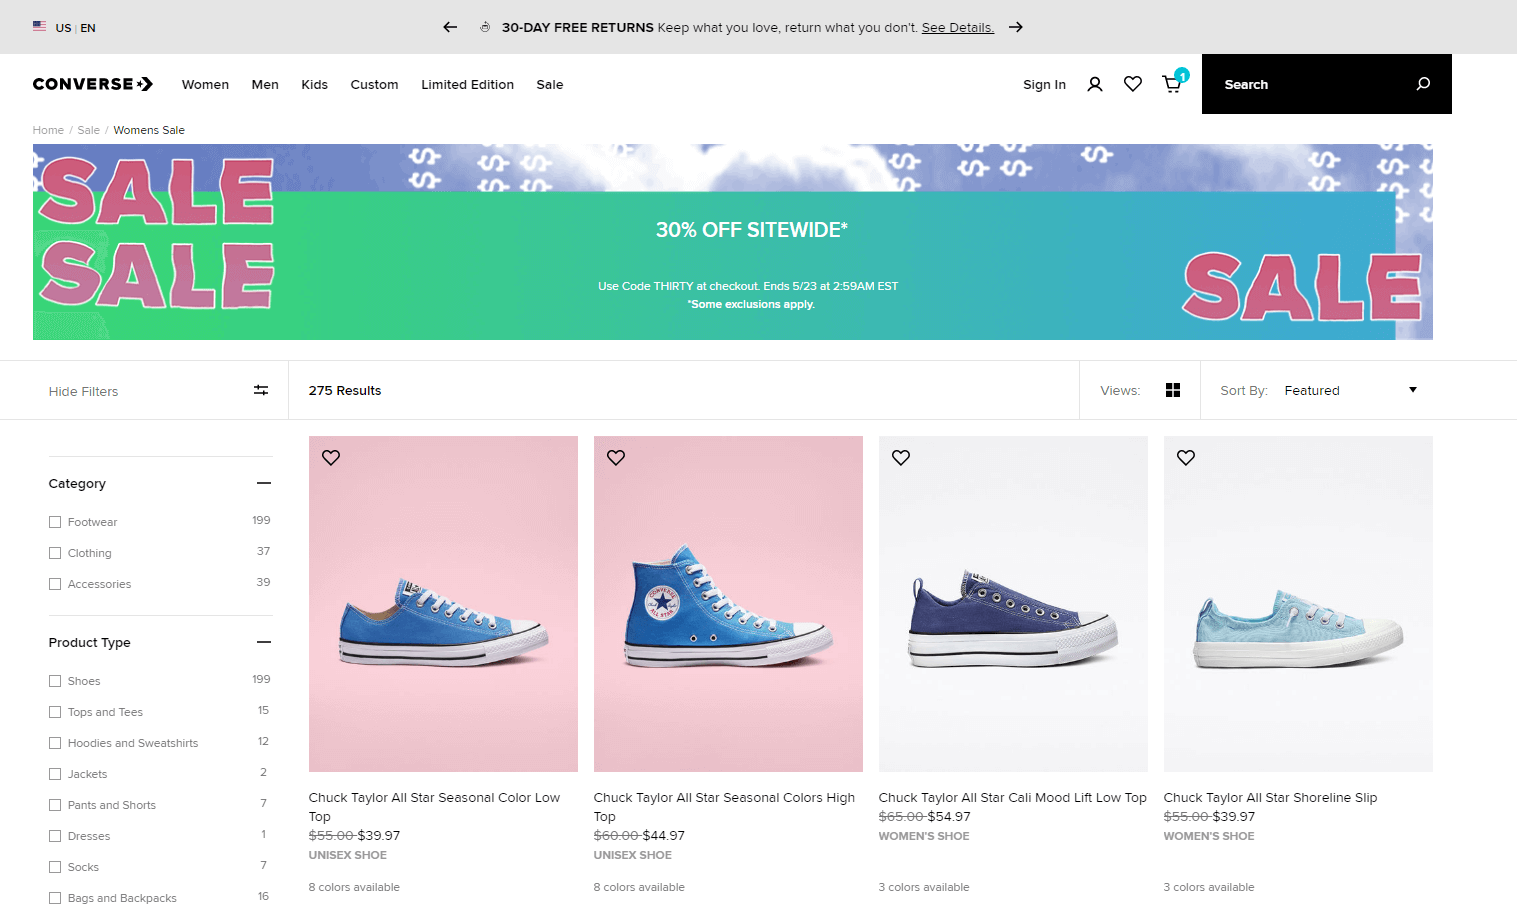Screen dimensions: 1517x911
Task: Open the navy Cali Mood shoe image
Action: (1013, 604)
